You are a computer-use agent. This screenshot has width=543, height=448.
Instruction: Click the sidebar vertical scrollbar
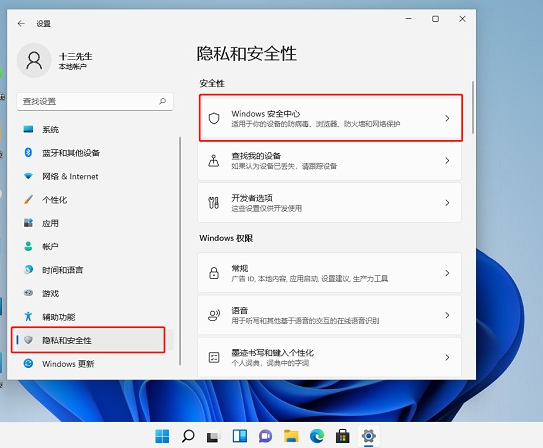(180, 251)
